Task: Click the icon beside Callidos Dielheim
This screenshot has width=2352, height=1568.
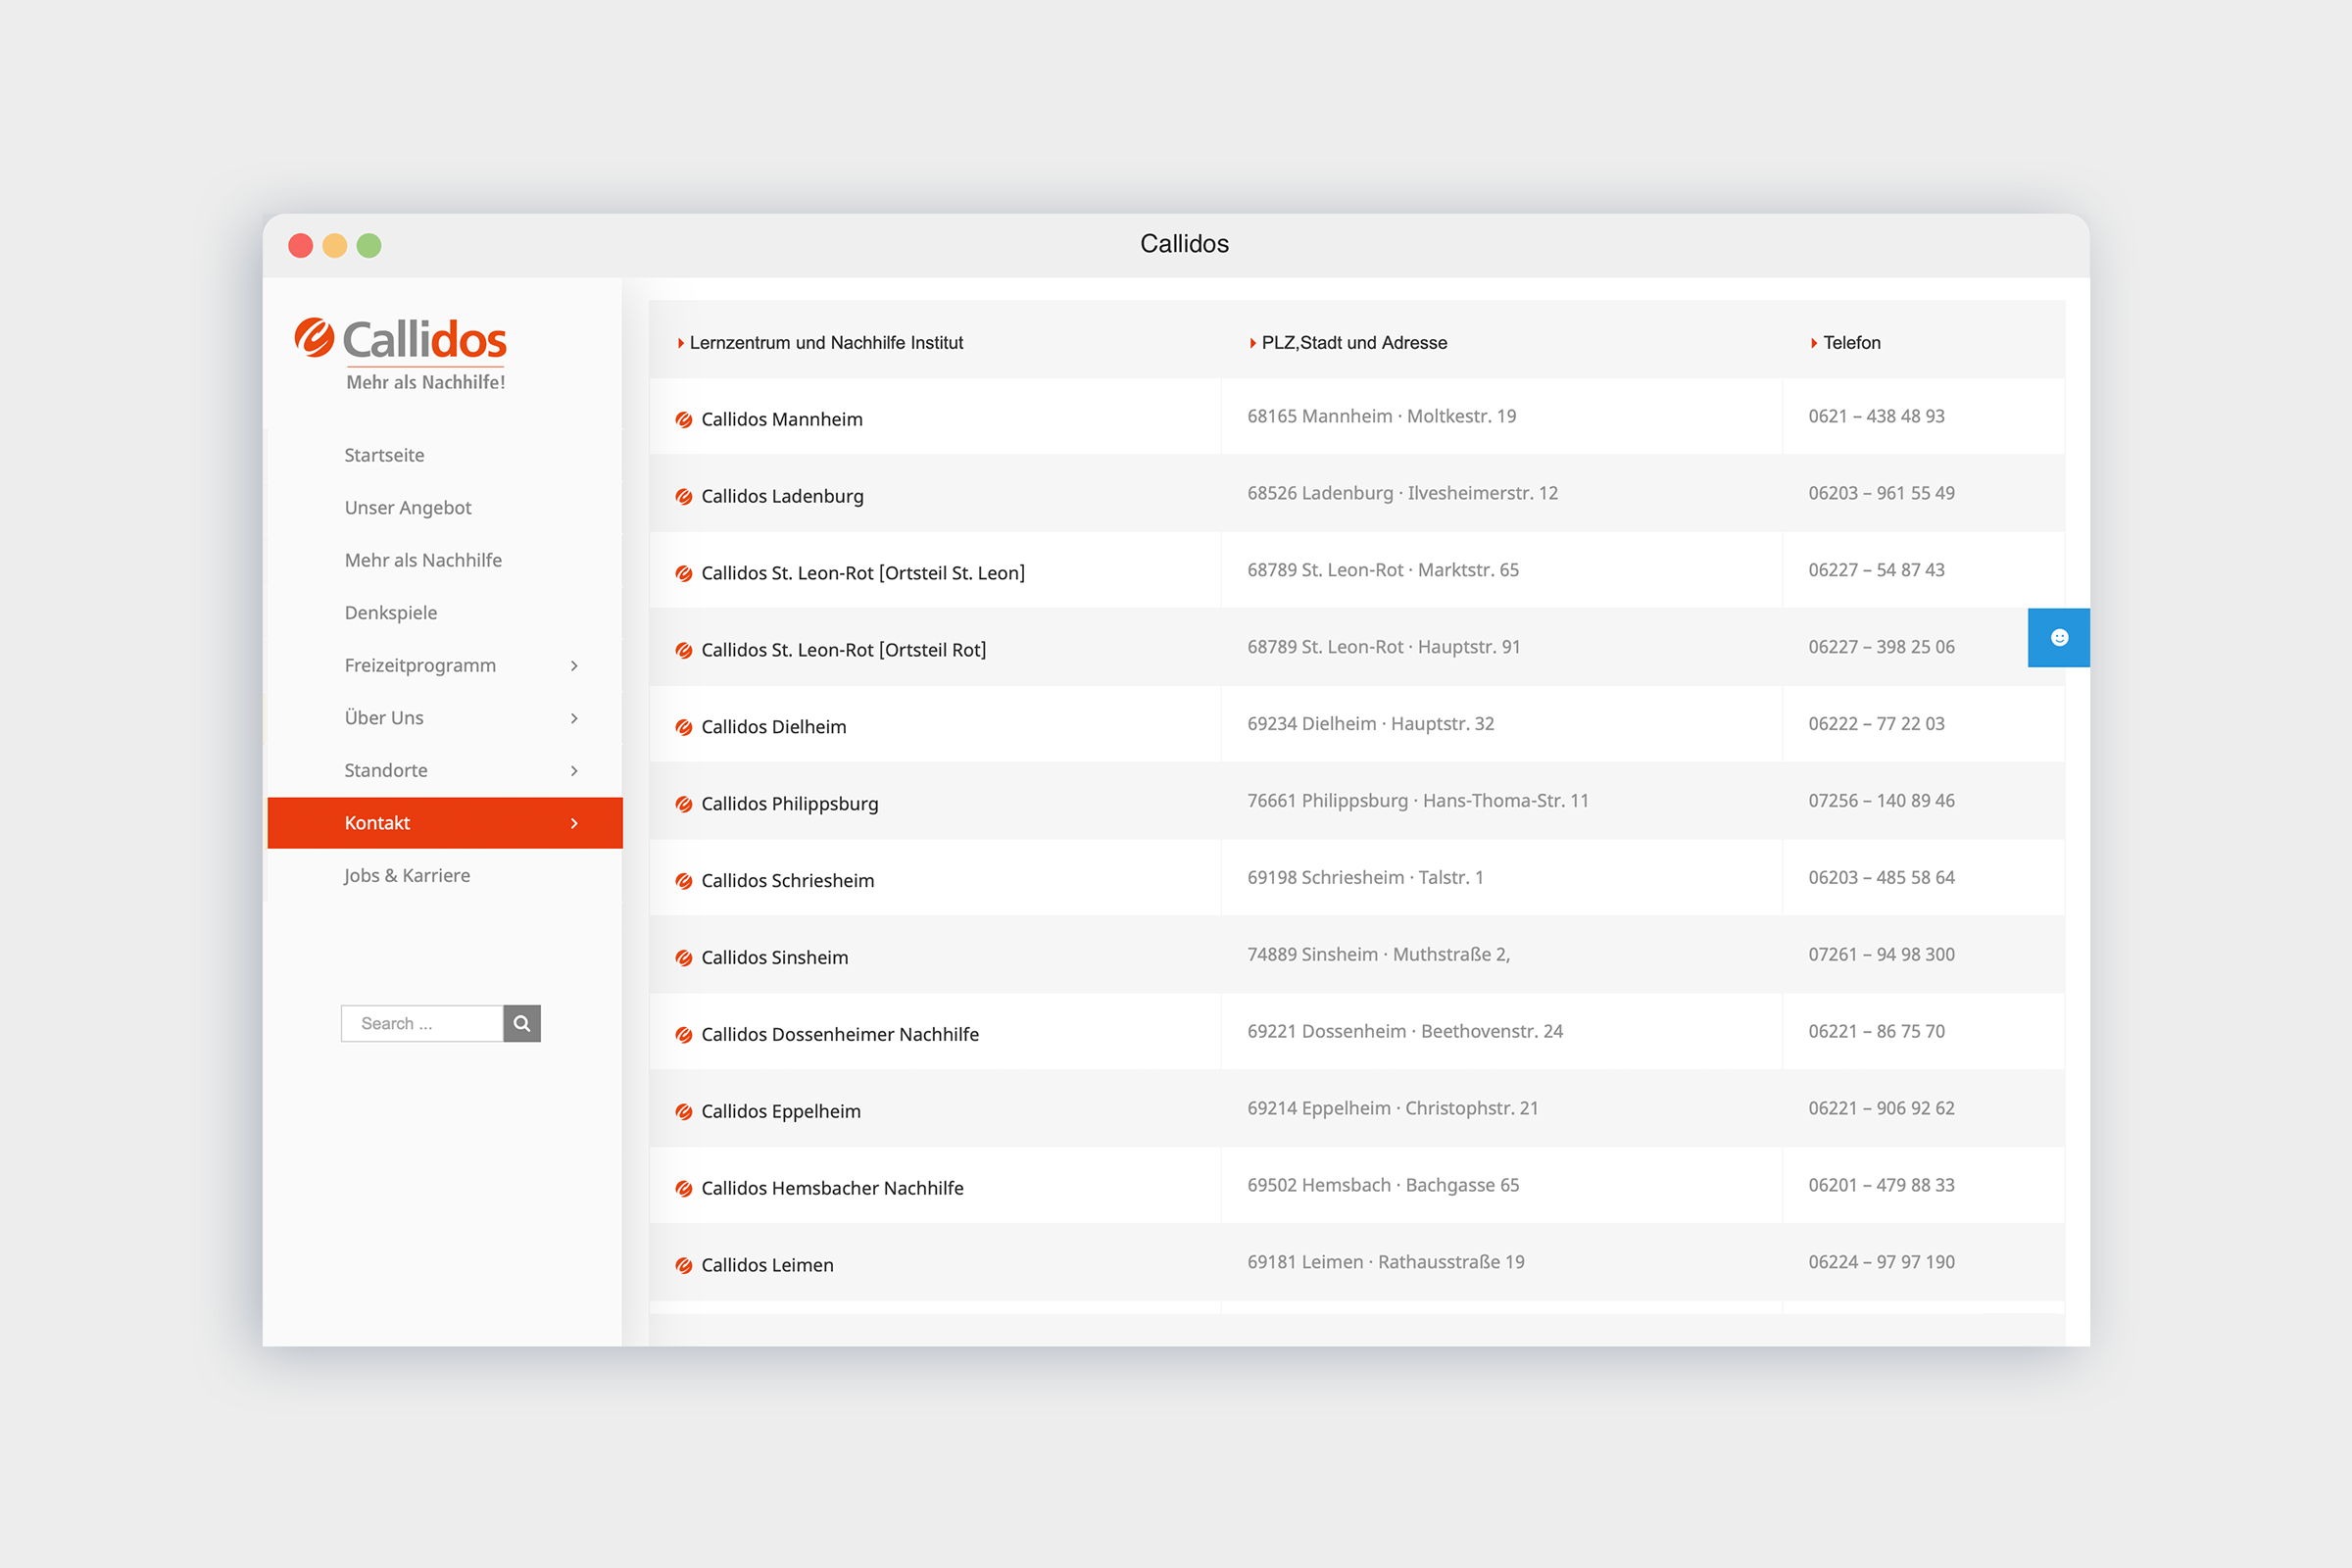Action: pos(684,727)
